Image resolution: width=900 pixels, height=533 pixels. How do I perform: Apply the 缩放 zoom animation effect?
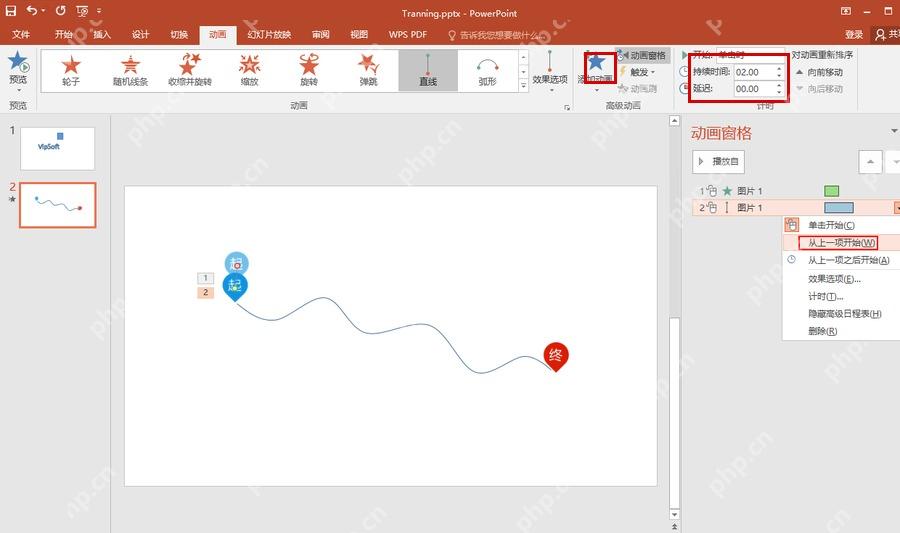pos(249,71)
